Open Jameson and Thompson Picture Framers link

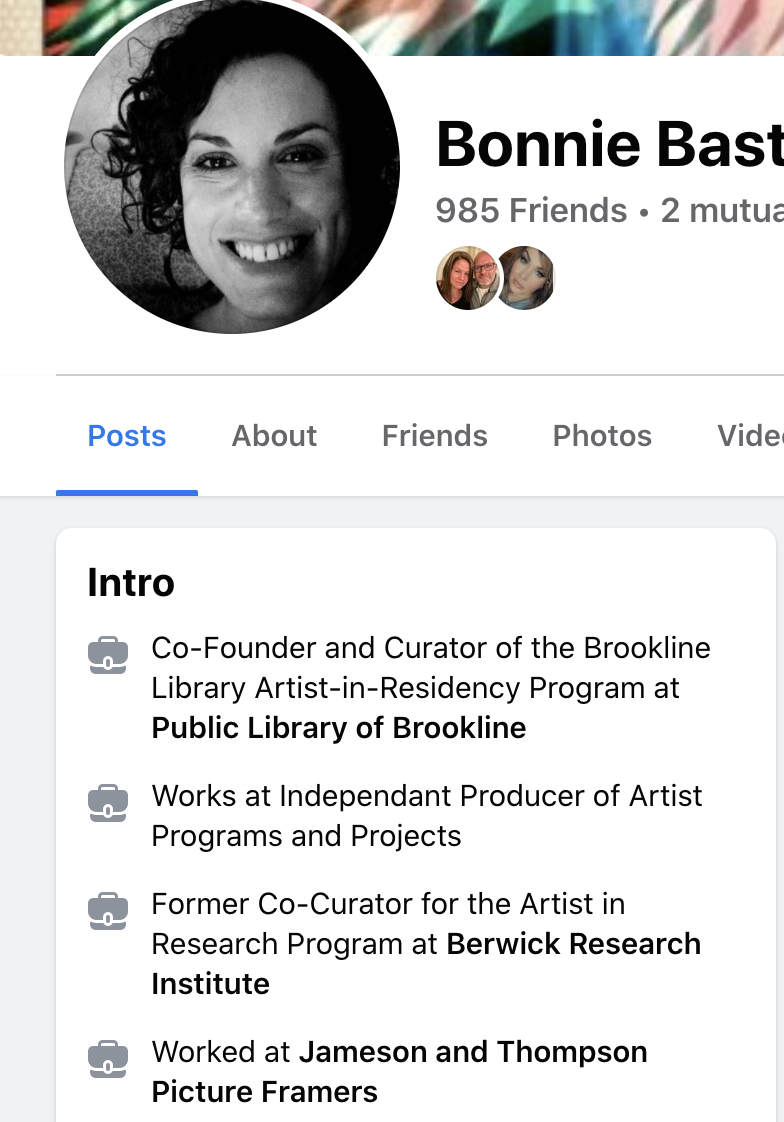(472, 1052)
